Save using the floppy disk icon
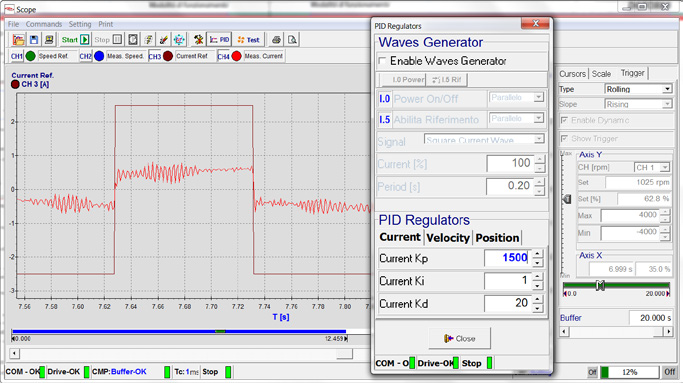Image resolution: width=683 pixels, height=383 pixels. point(34,40)
